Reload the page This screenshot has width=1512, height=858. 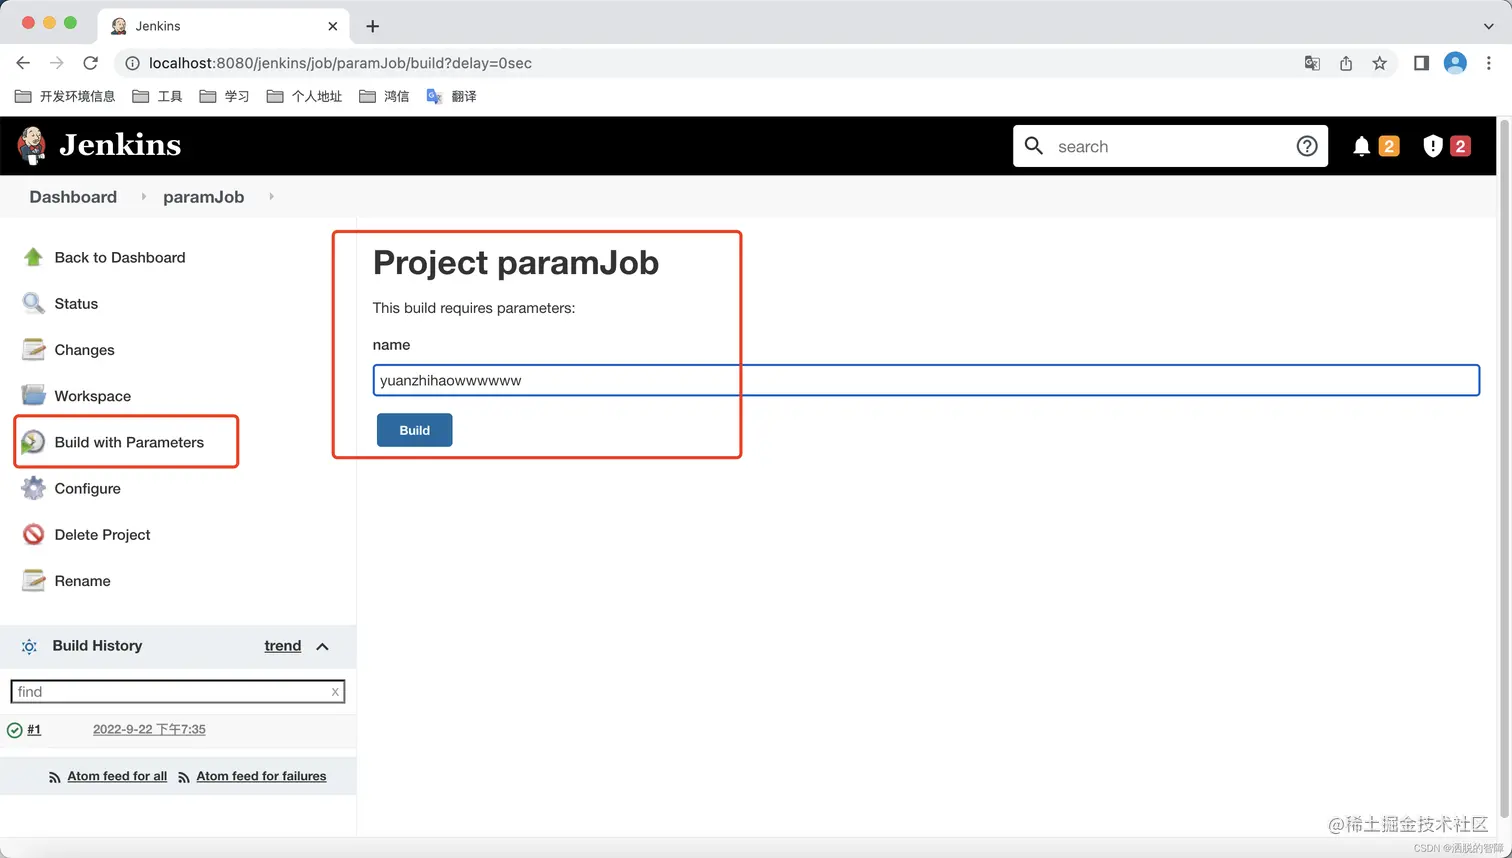[90, 63]
